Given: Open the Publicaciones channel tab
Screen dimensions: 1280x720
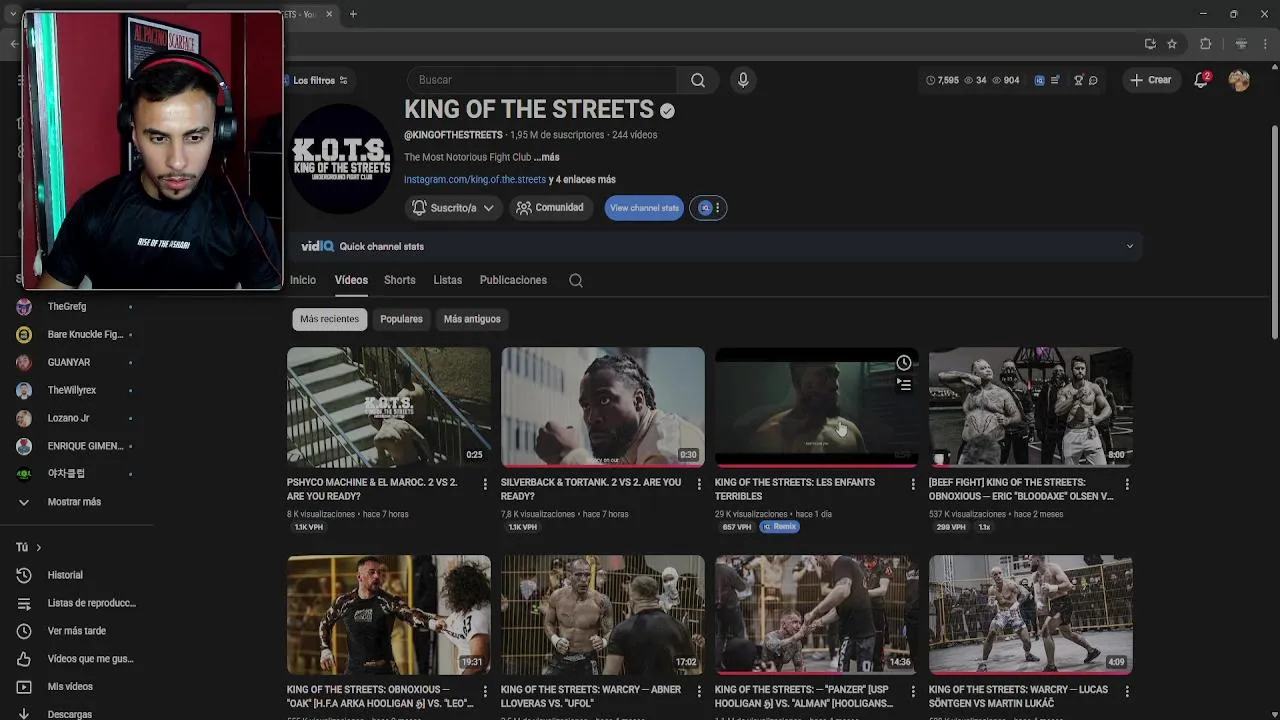Looking at the screenshot, I should tap(513, 280).
